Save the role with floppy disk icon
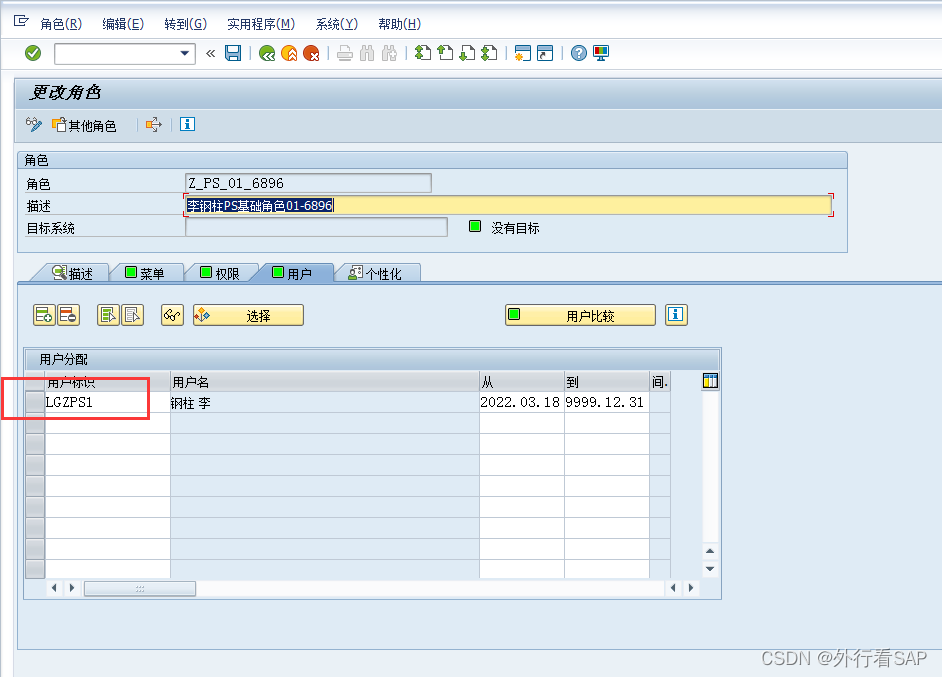The image size is (942, 677). [233, 53]
